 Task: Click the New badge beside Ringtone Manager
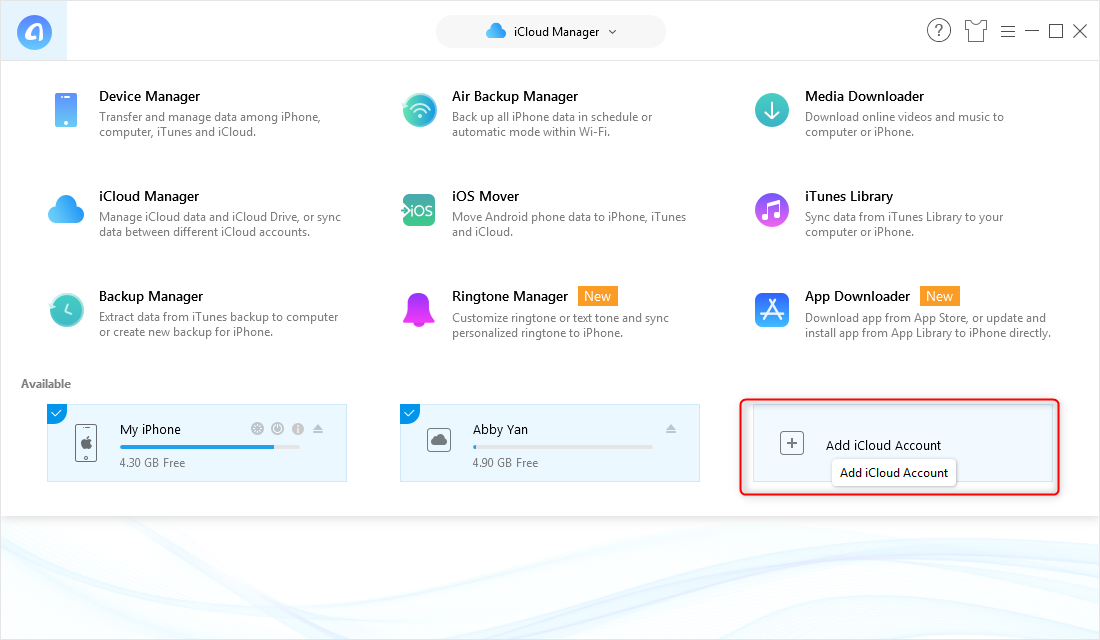(x=598, y=296)
